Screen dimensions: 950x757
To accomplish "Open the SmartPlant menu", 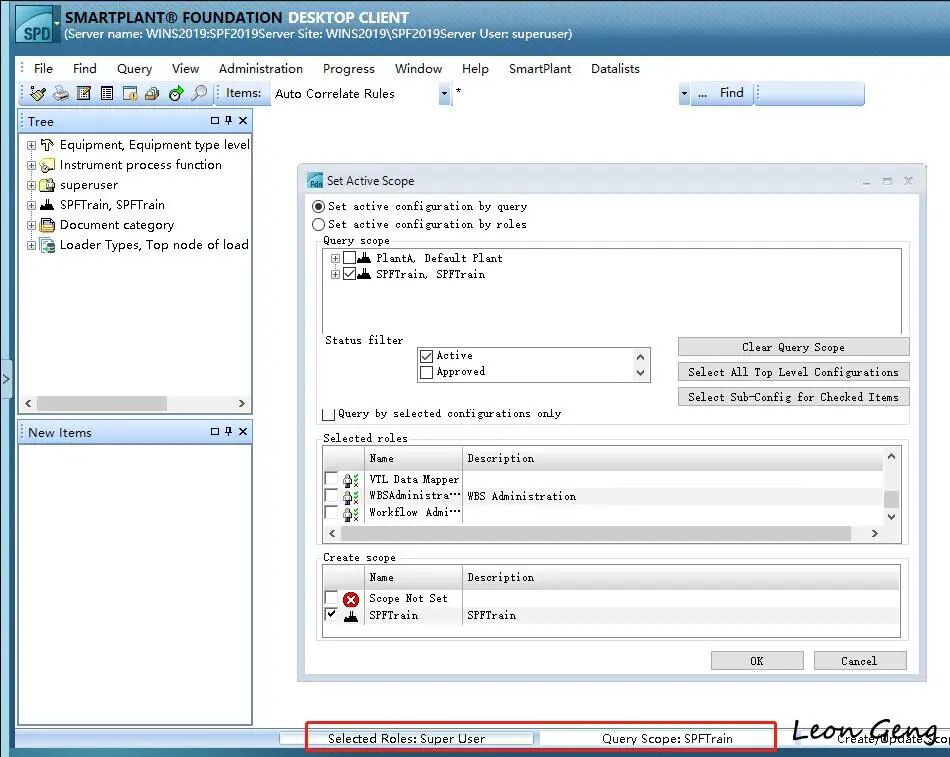I will 540,68.
